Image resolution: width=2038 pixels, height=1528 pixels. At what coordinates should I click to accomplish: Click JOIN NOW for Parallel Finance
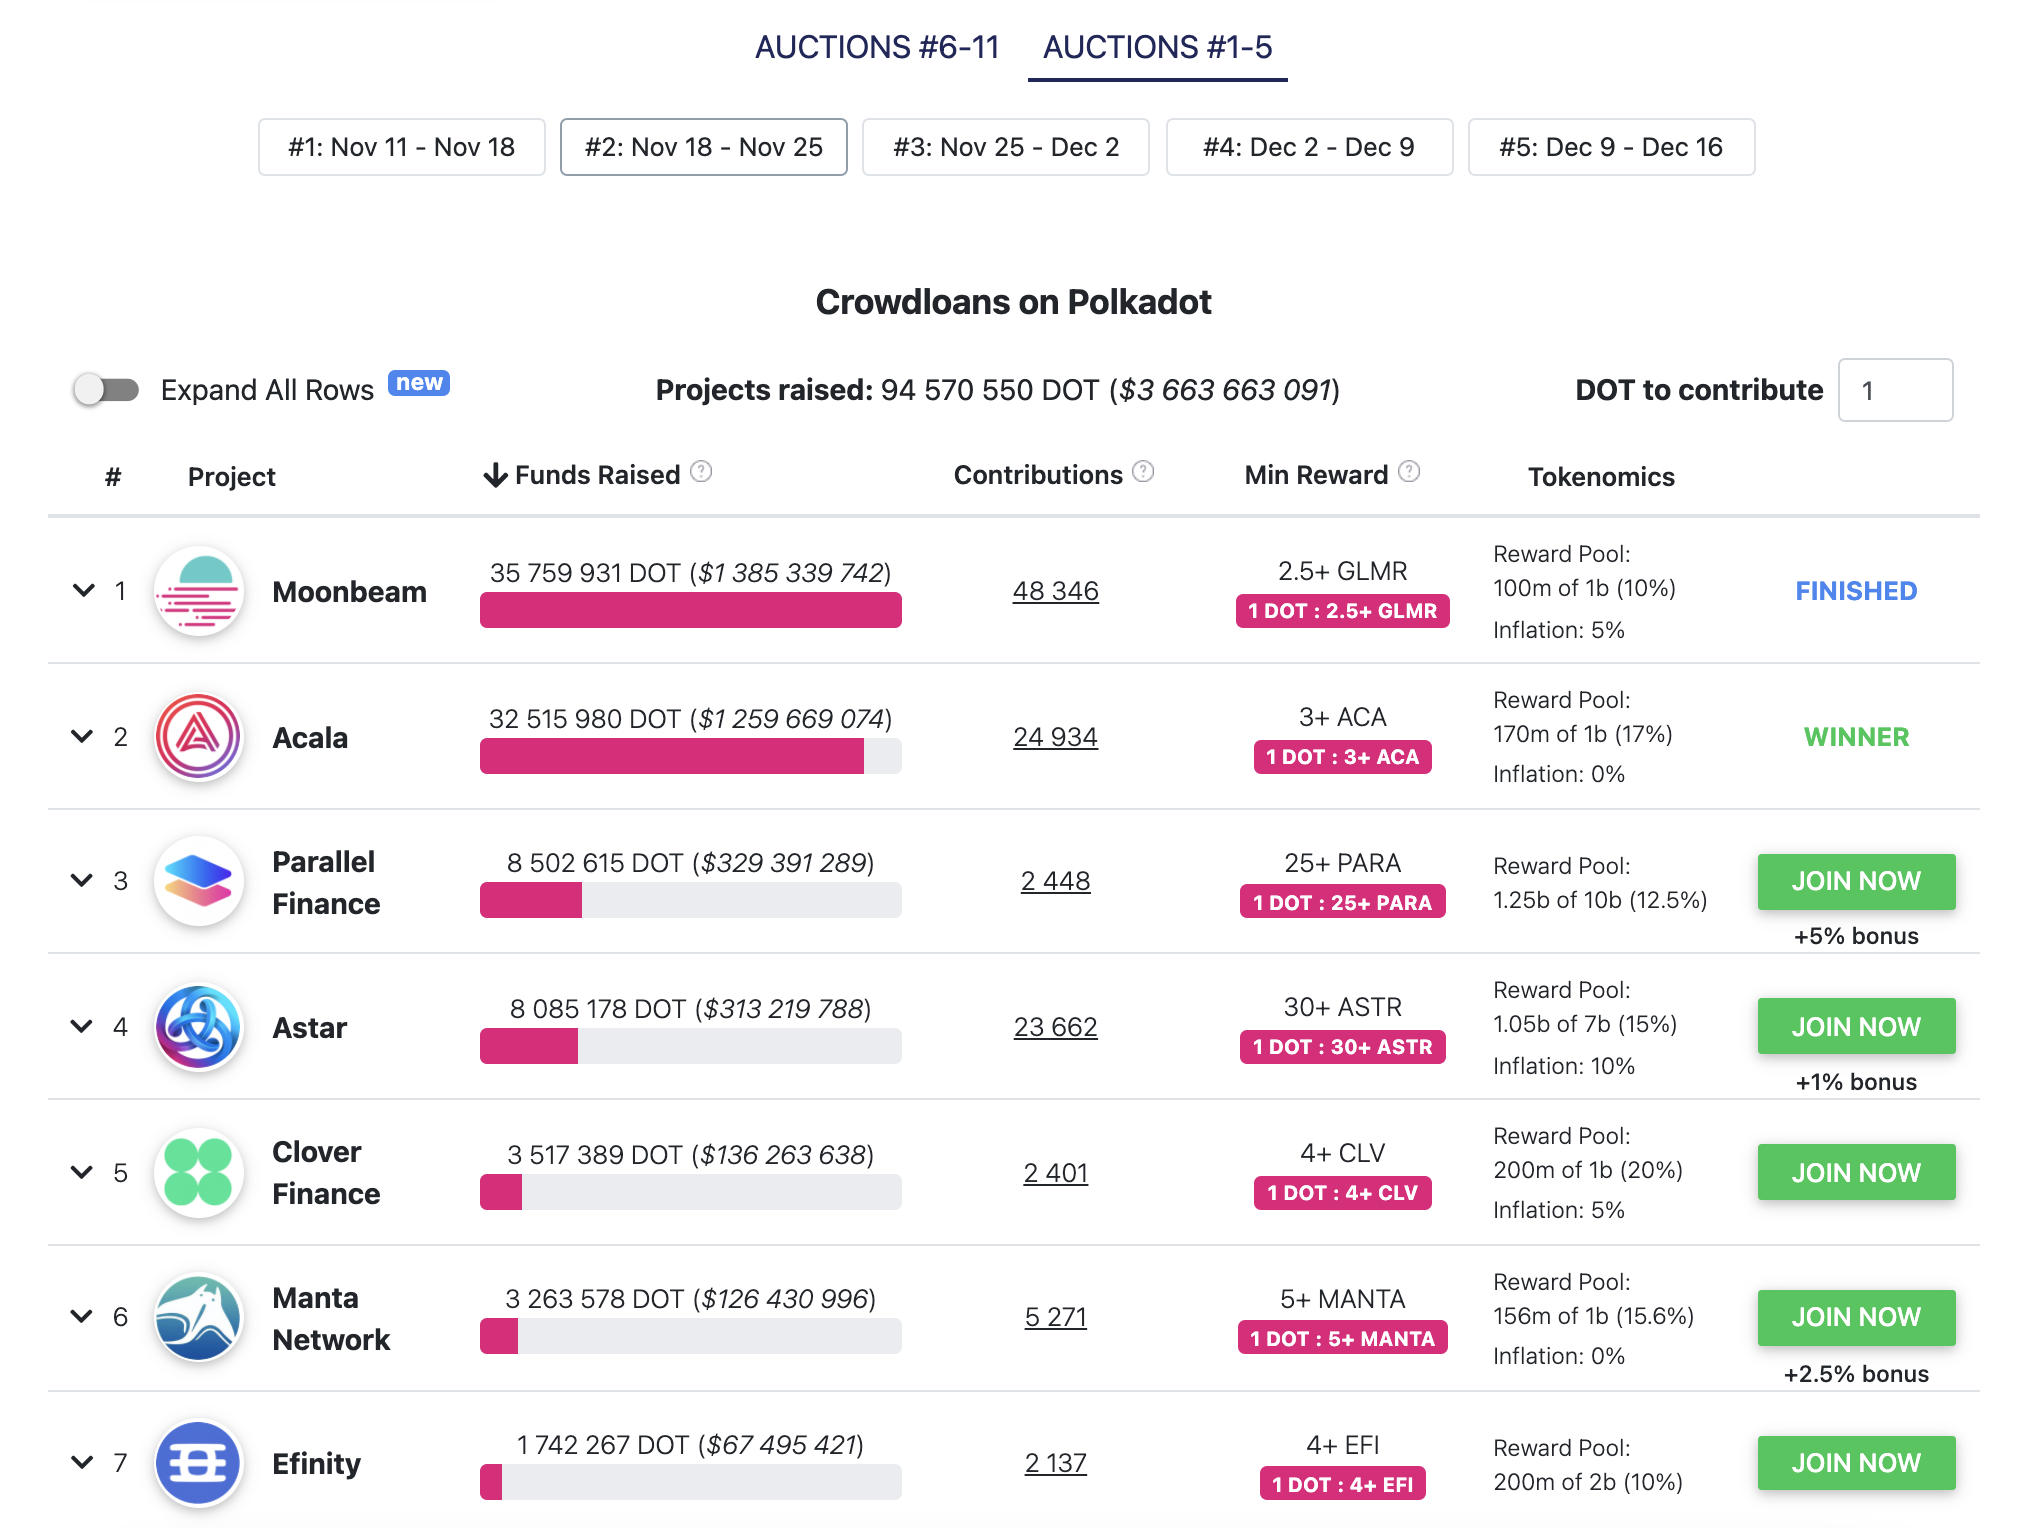pyautogui.click(x=1855, y=881)
